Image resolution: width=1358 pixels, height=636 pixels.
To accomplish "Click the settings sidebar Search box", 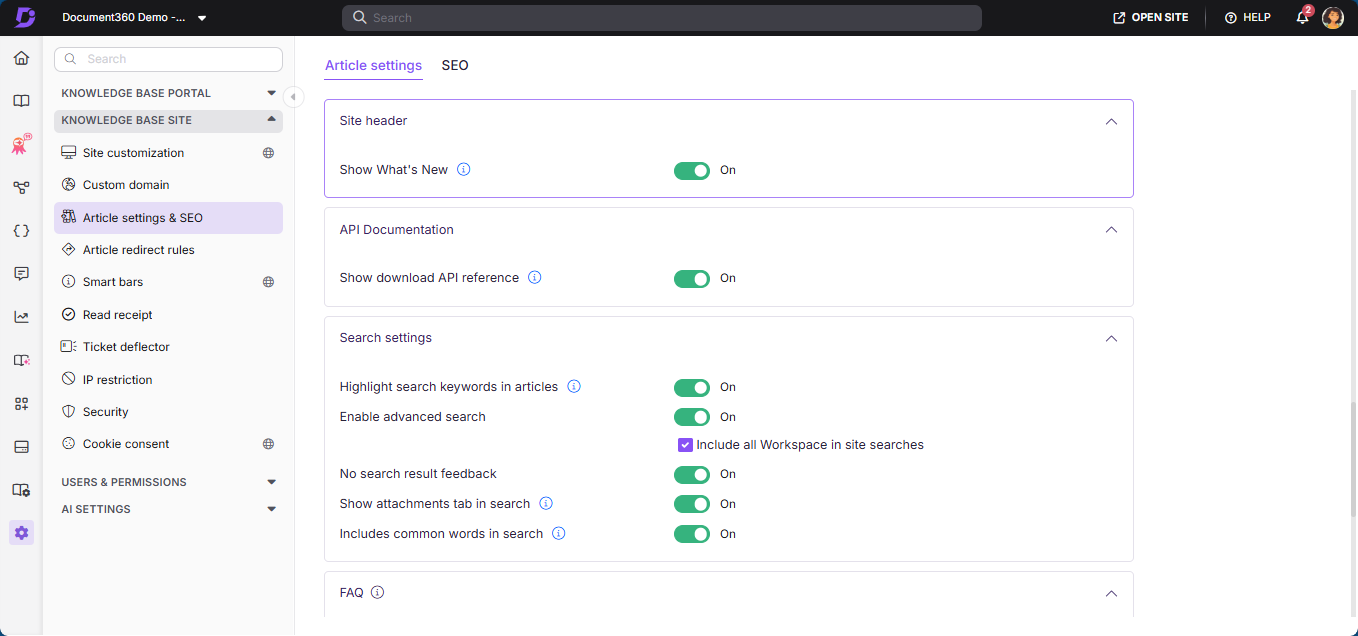I will (x=168, y=59).
